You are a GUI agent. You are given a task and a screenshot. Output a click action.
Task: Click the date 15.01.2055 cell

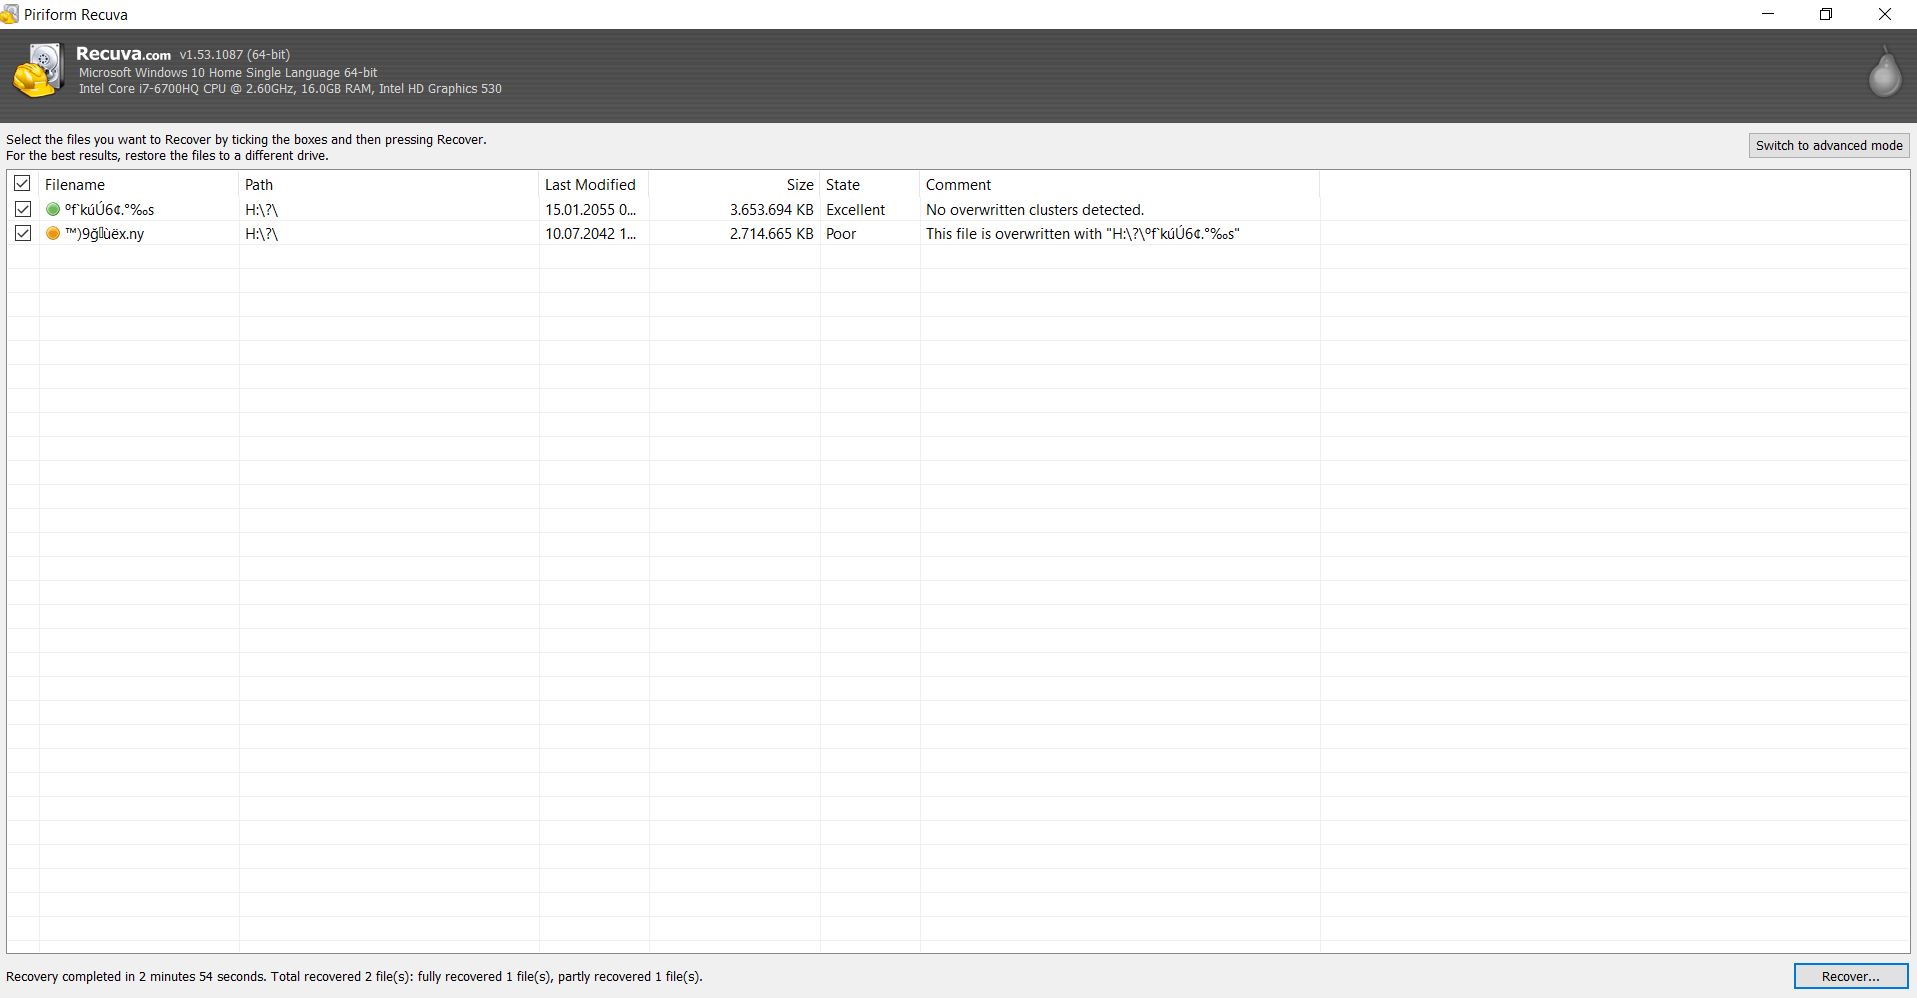coord(590,210)
